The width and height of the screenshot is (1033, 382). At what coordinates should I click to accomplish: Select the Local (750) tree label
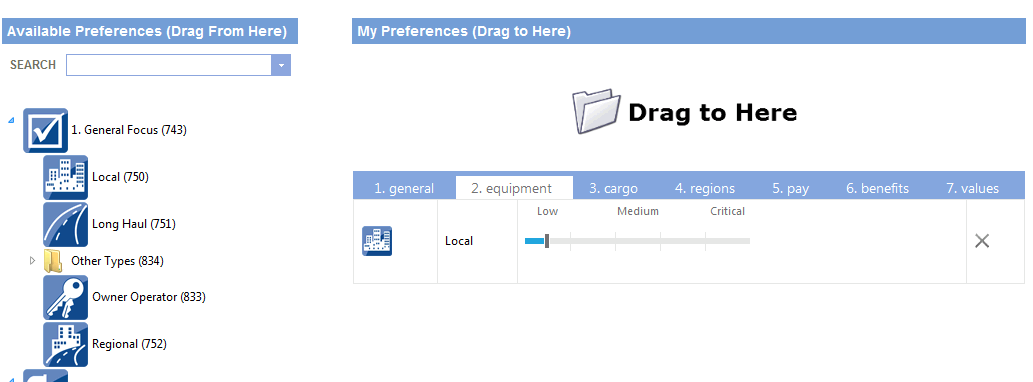121,177
